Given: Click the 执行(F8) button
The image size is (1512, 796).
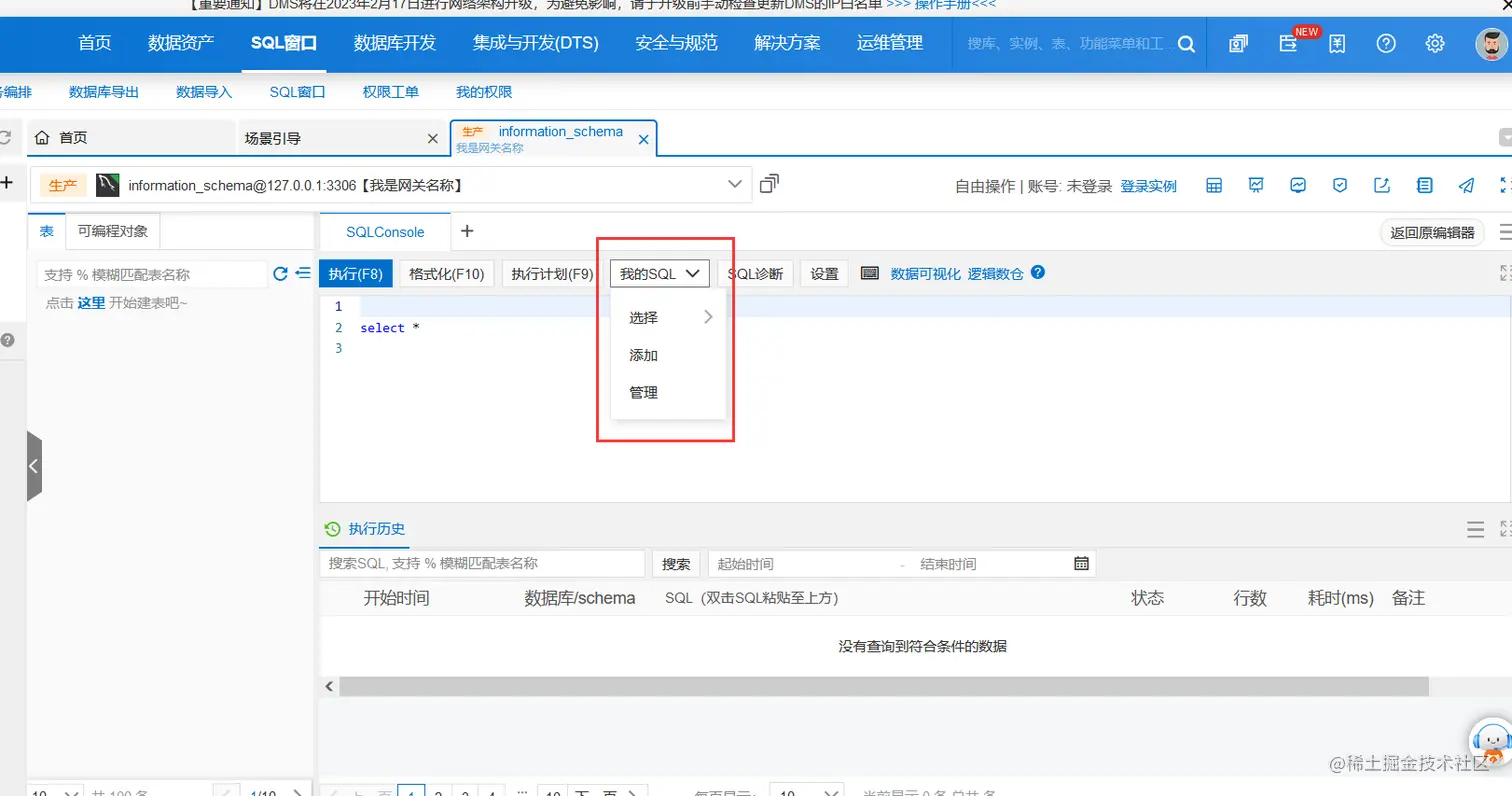Looking at the screenshot, I should tap(355, 273).
